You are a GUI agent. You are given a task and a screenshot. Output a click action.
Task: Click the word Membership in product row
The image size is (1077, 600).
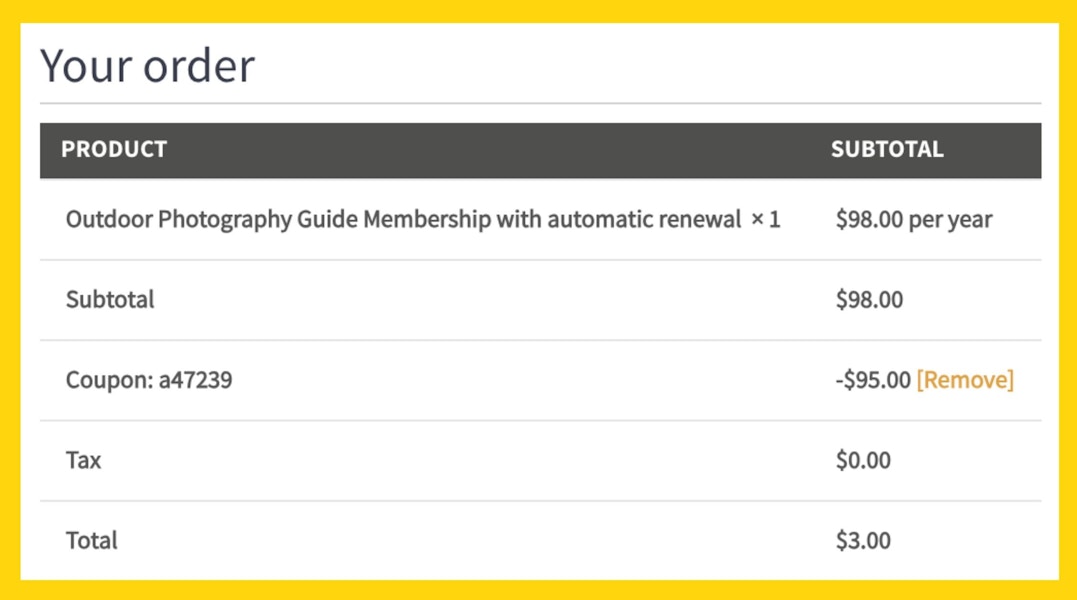(x=427, y=220)
